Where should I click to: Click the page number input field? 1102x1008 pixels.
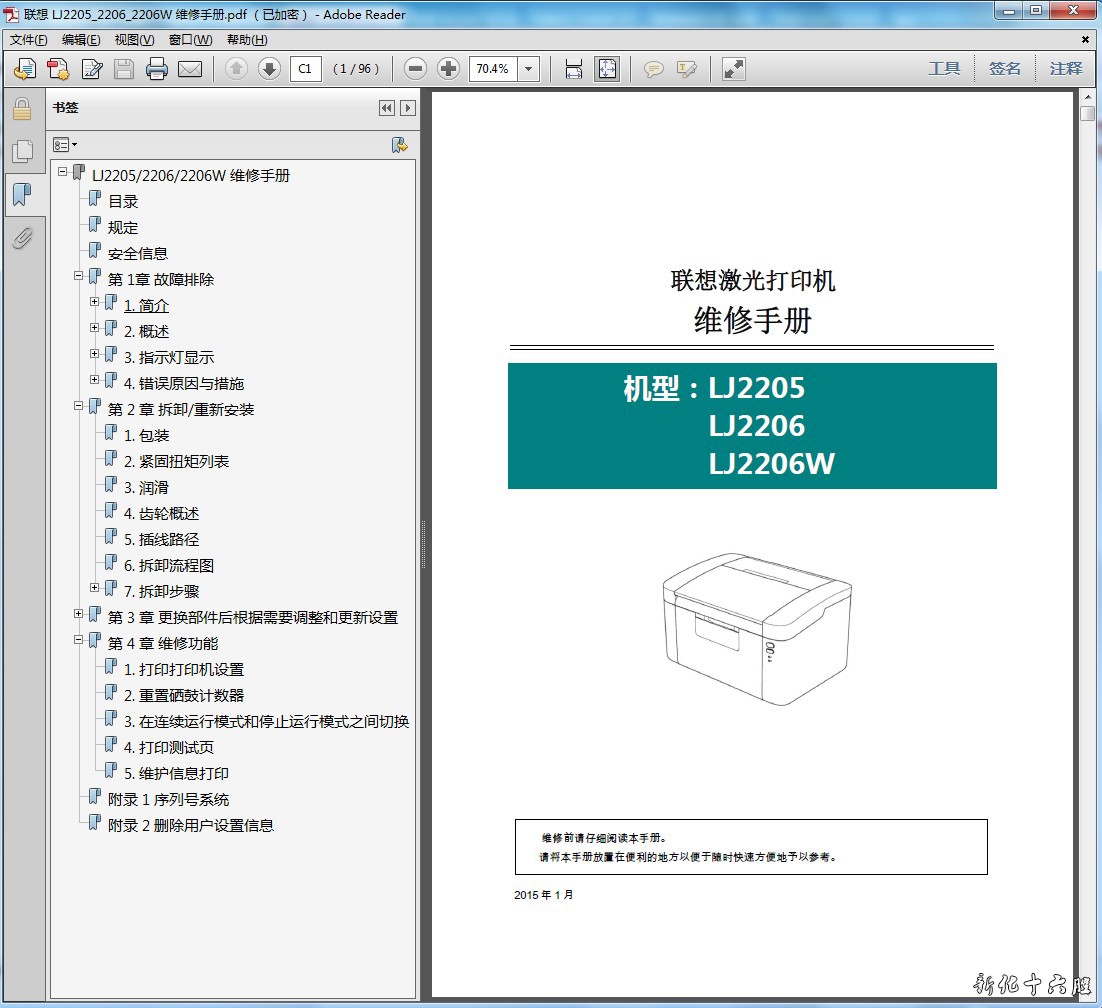[x=305, y=69]
